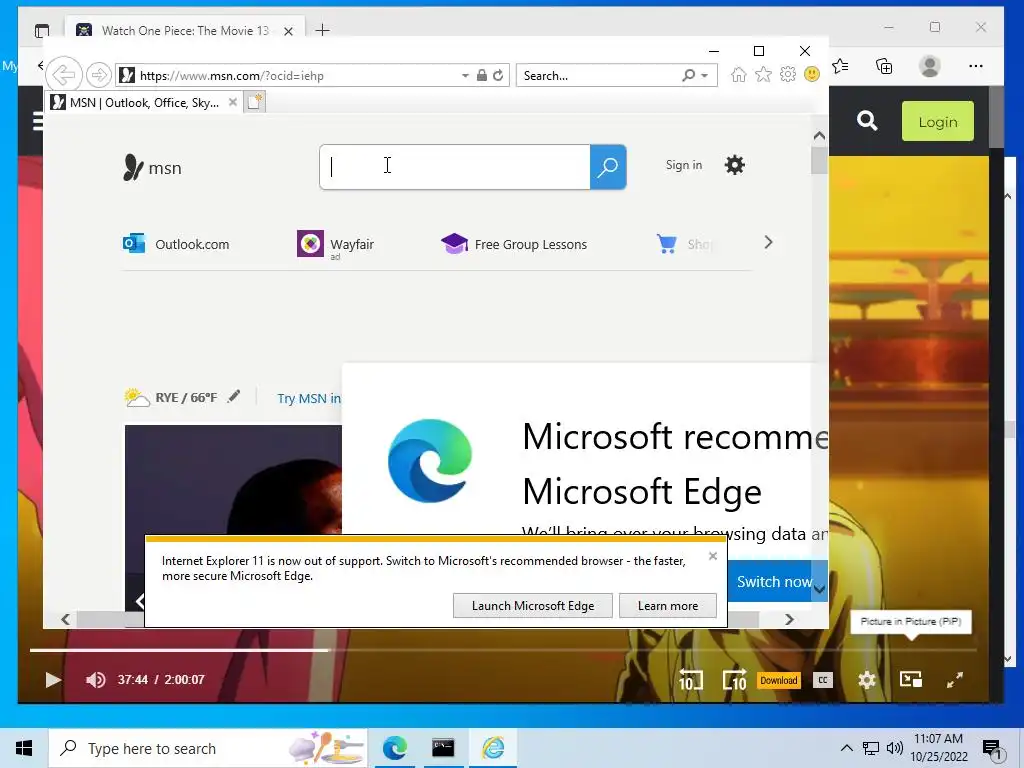Click the green Login button

(x=938, y=121)
